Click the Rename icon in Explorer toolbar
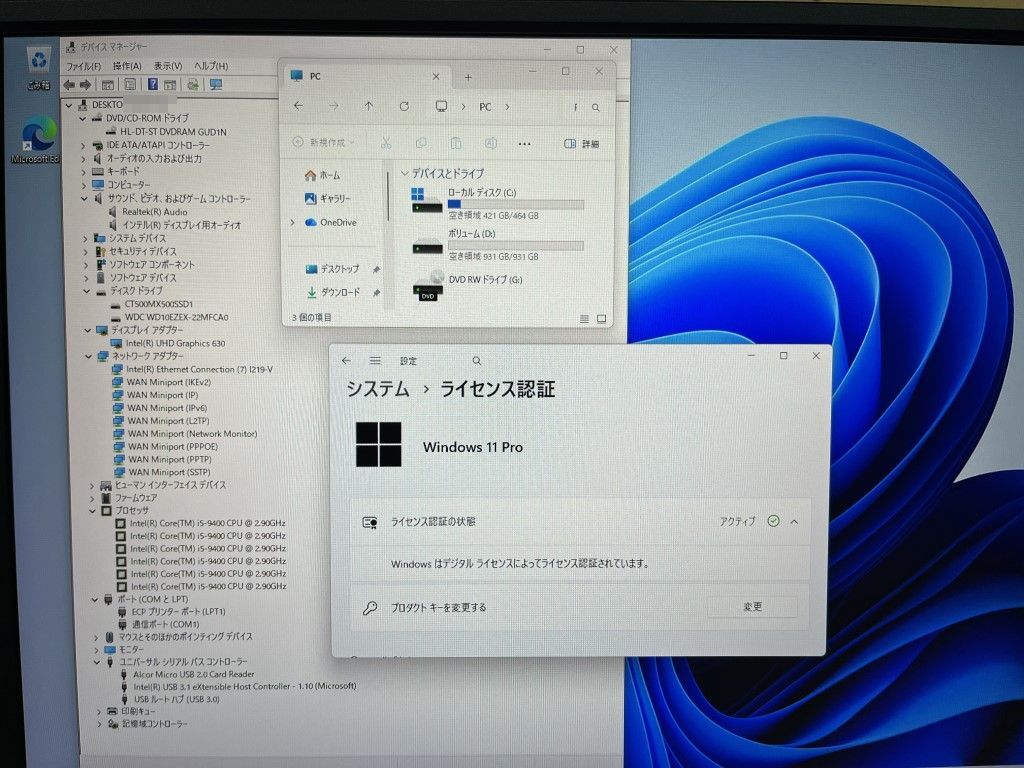1024x768 pixels. tap(490, 142)
